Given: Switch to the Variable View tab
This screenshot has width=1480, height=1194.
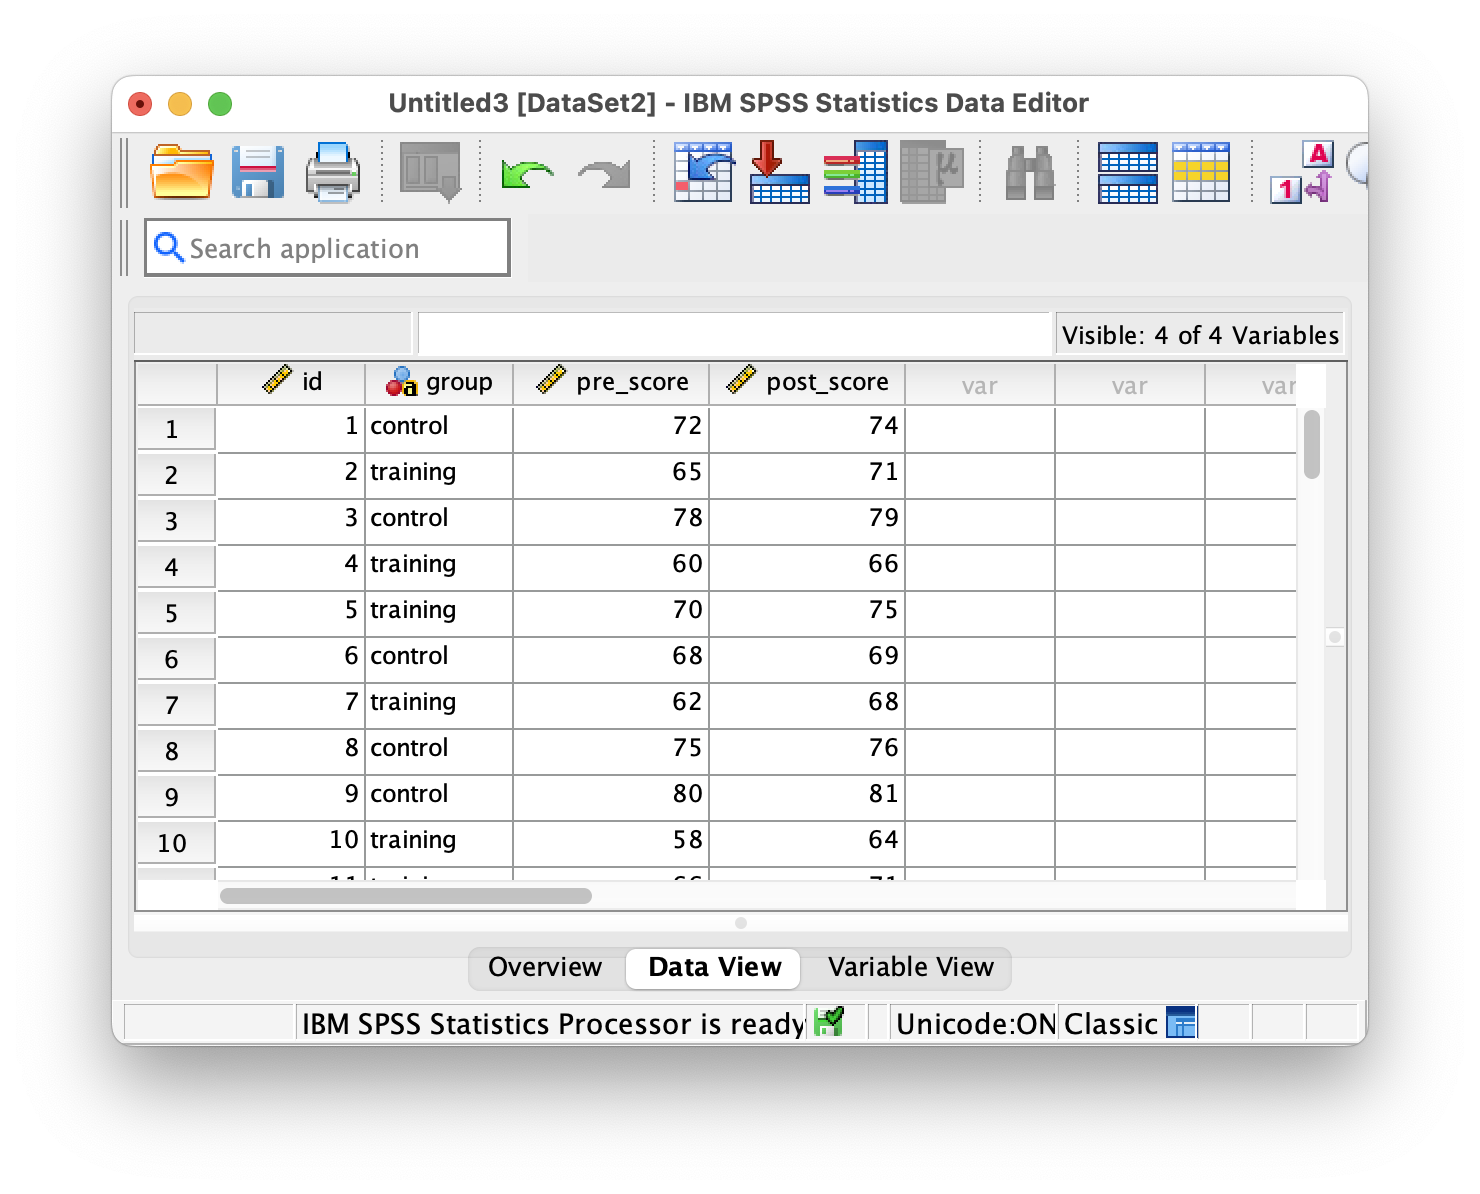Looking at the screenshot, I should [x=910, y=967].
